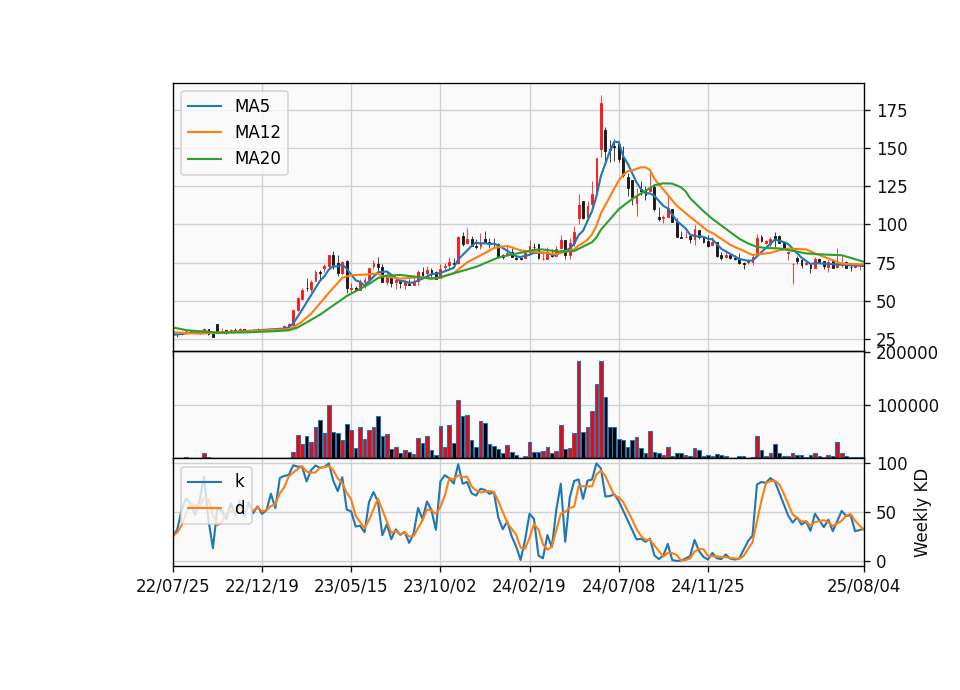960x690 pixels.
Task: Click the 22/07/25 date tick label
Action: tap(173, 587)
